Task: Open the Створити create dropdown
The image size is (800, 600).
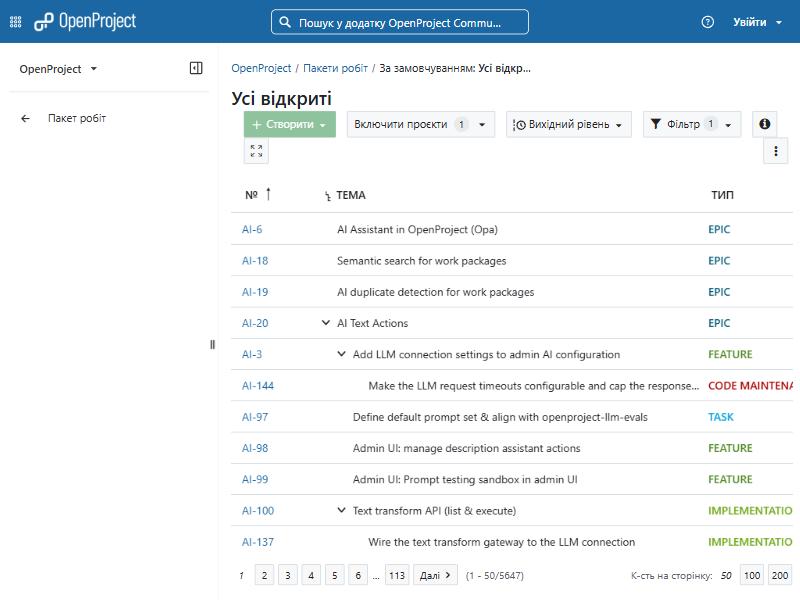Action: [x=289, y=124]
